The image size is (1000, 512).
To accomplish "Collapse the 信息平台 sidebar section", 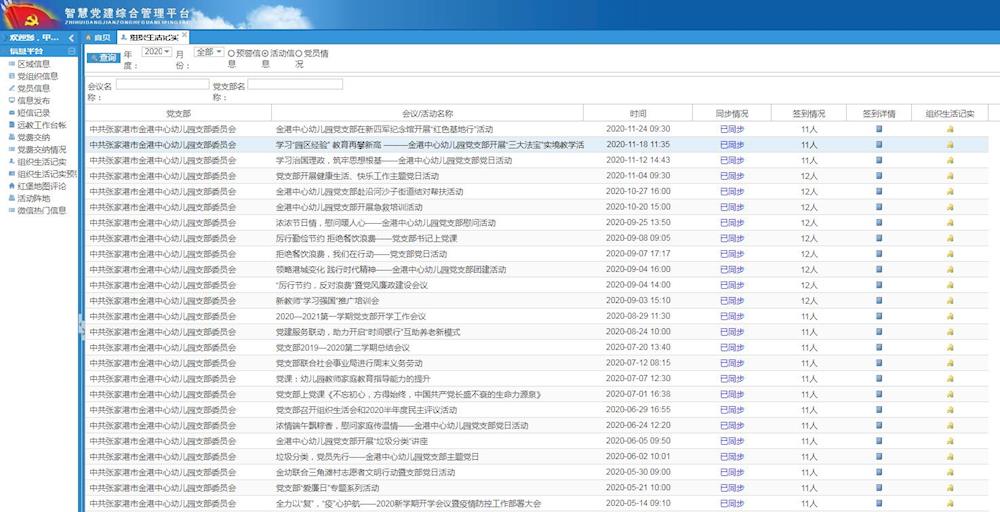I will click(71, 50).
